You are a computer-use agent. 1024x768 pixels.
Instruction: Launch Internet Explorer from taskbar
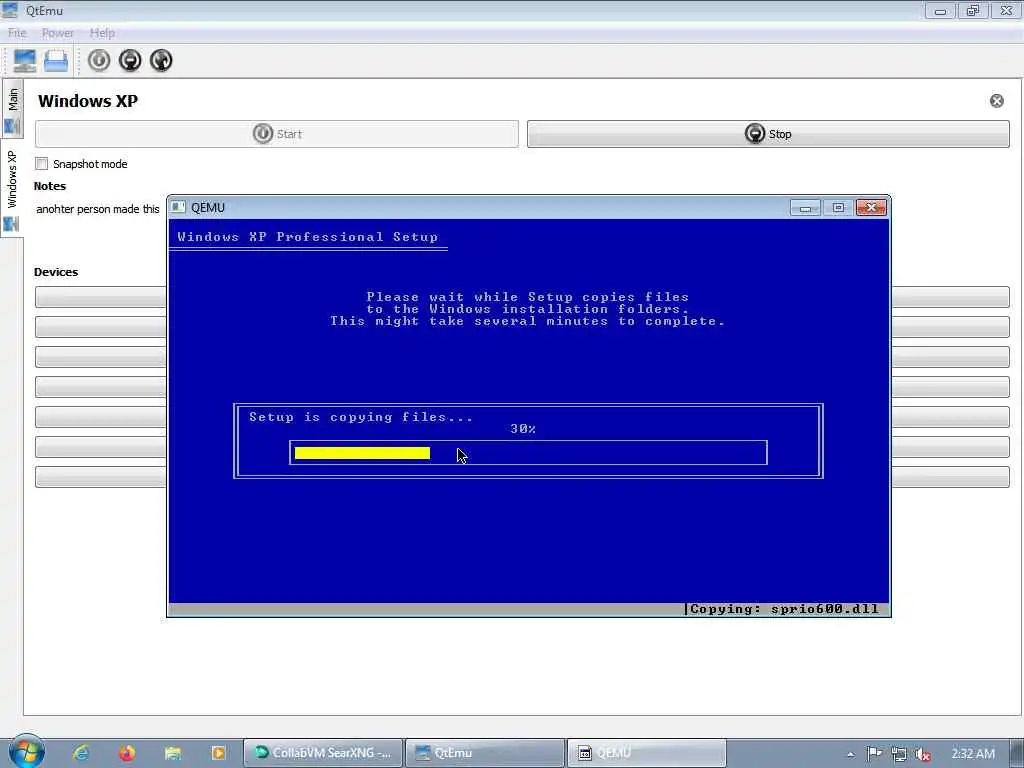pos(81,753)
